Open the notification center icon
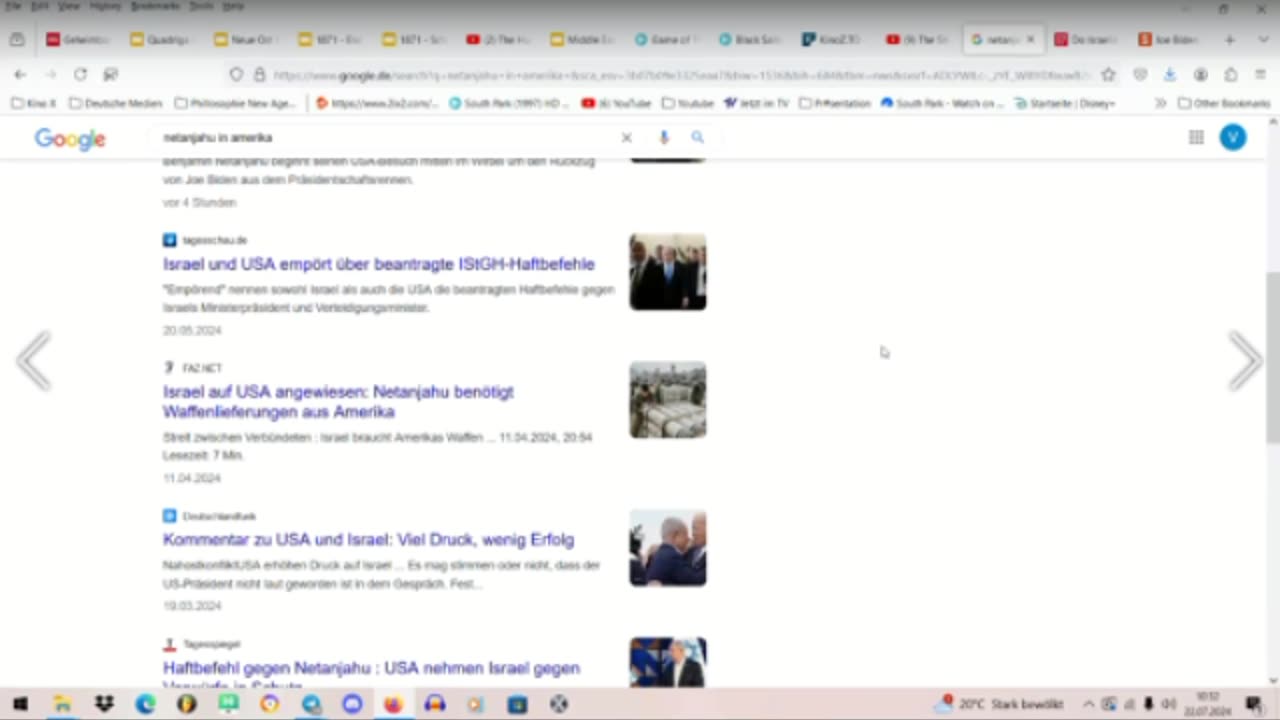1280x720 pixels. [x=1254, y=704]
